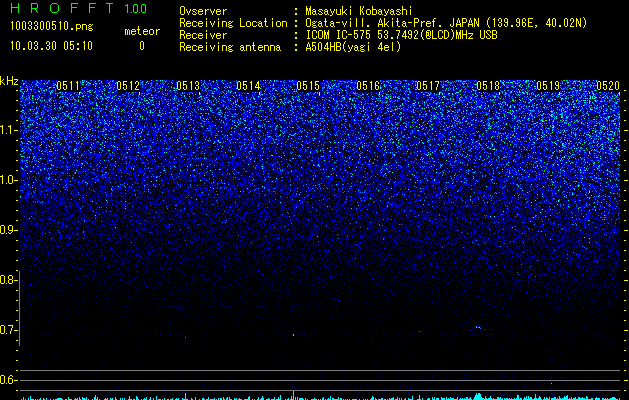
Task: Click the Receiving antenna label
Action: pyautogui.click(x=230, y=48)
